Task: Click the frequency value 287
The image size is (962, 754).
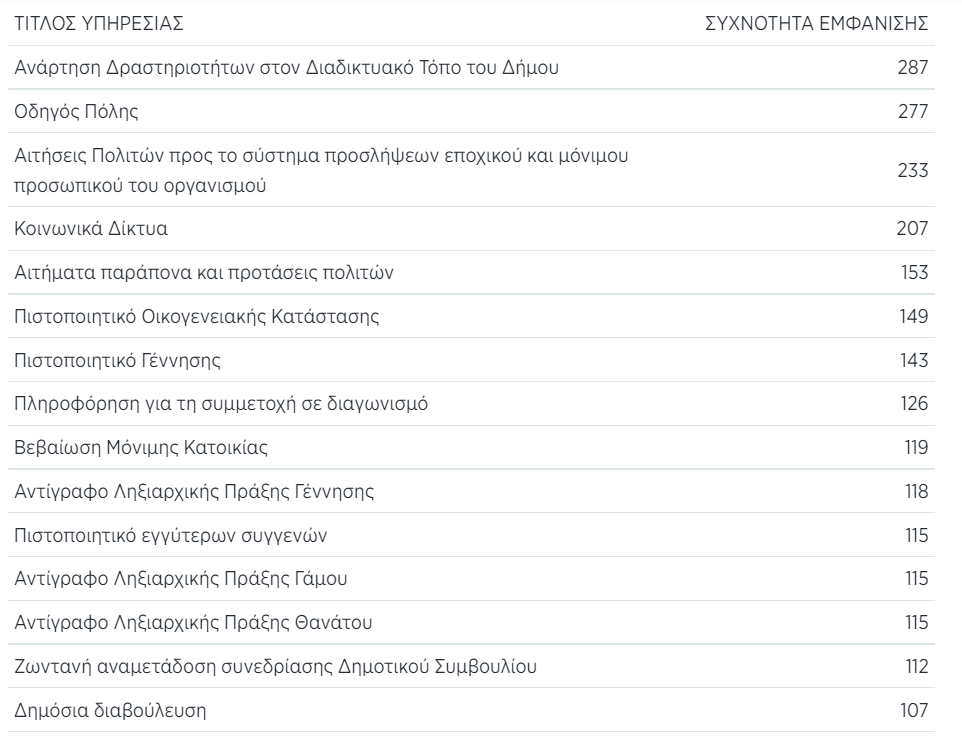Action: [x=913, y=68]
